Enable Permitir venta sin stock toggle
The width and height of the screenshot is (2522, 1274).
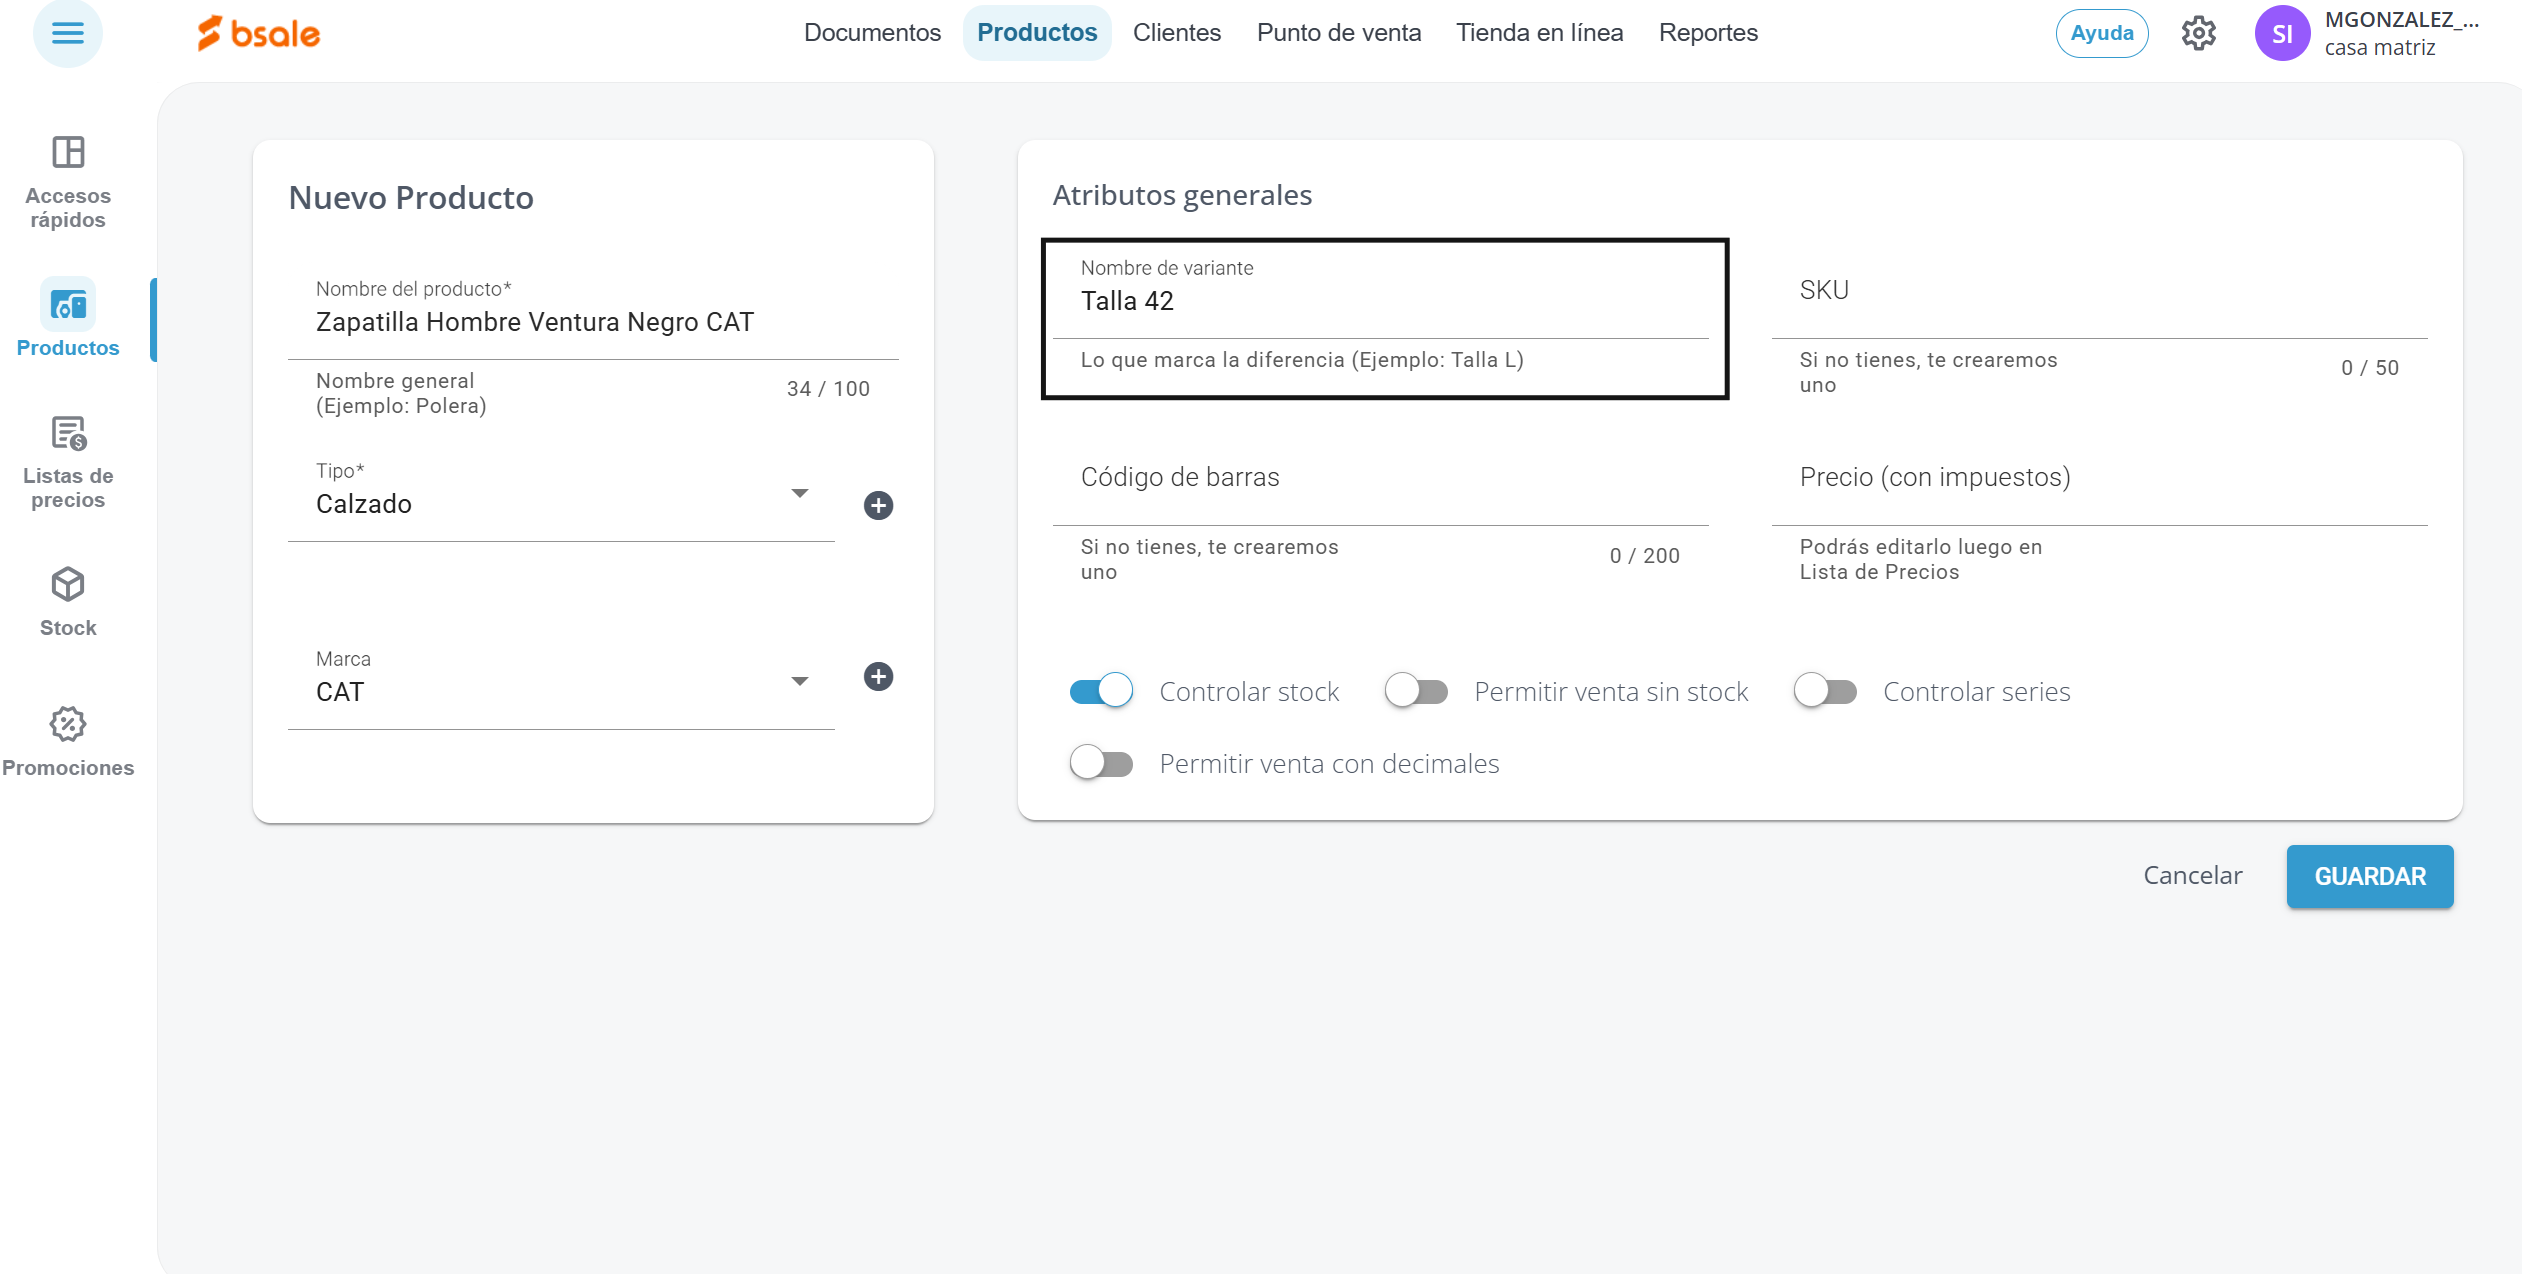(x=1416, y=691)
